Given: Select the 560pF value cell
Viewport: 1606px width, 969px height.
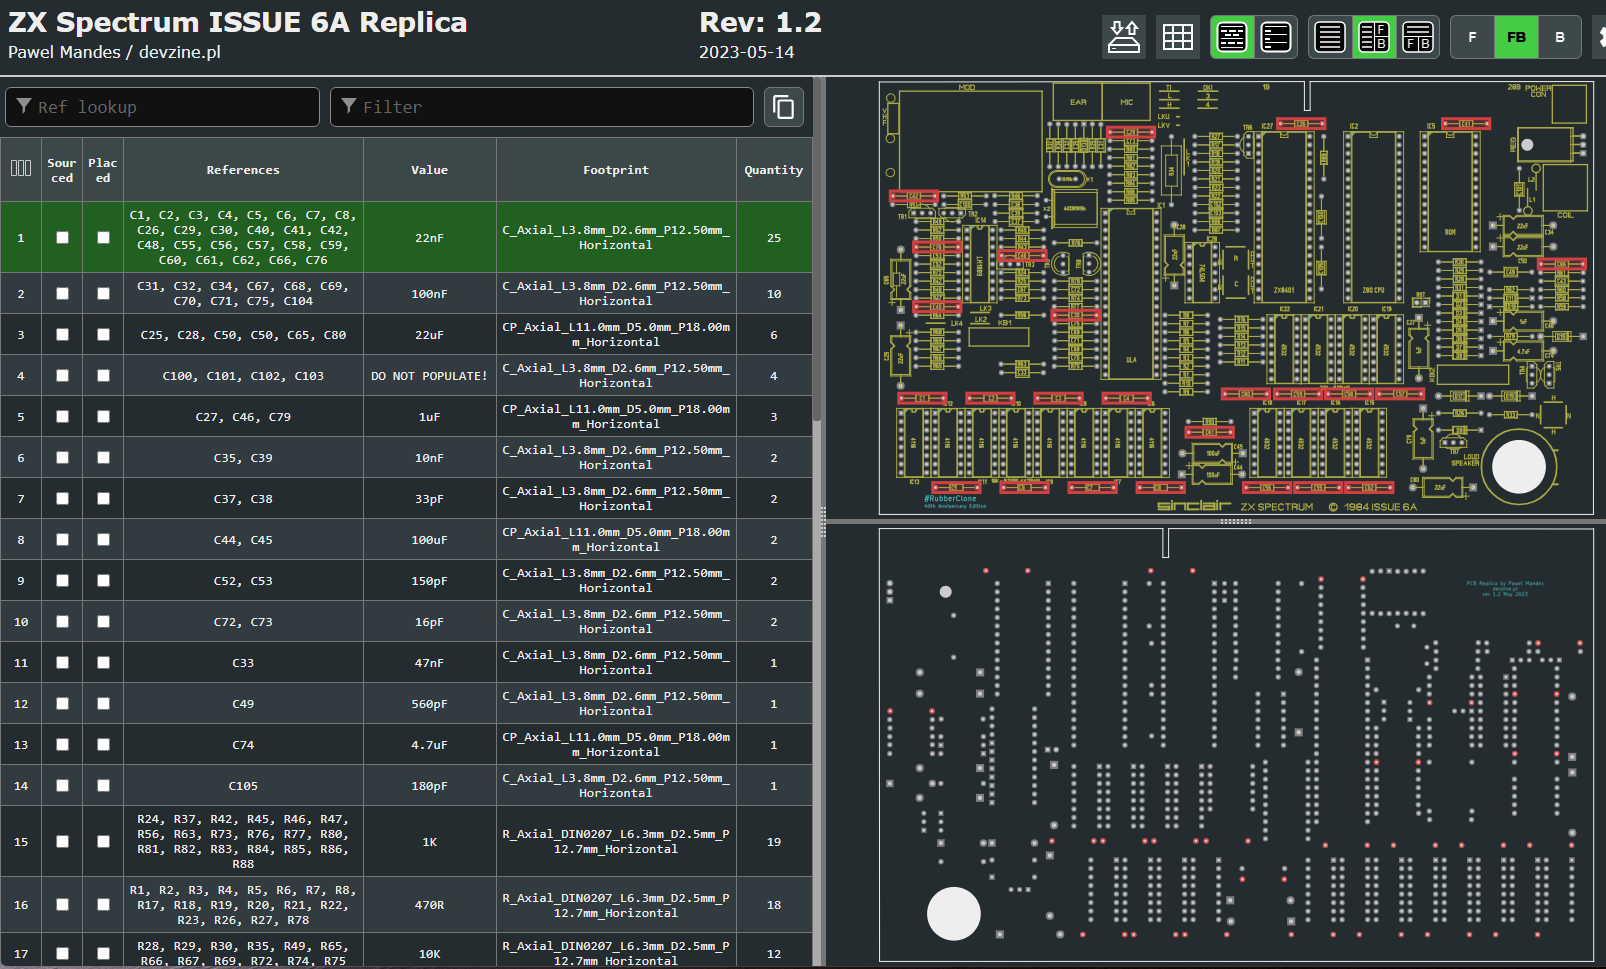Looking at the screenshot, I should (430, 703).
